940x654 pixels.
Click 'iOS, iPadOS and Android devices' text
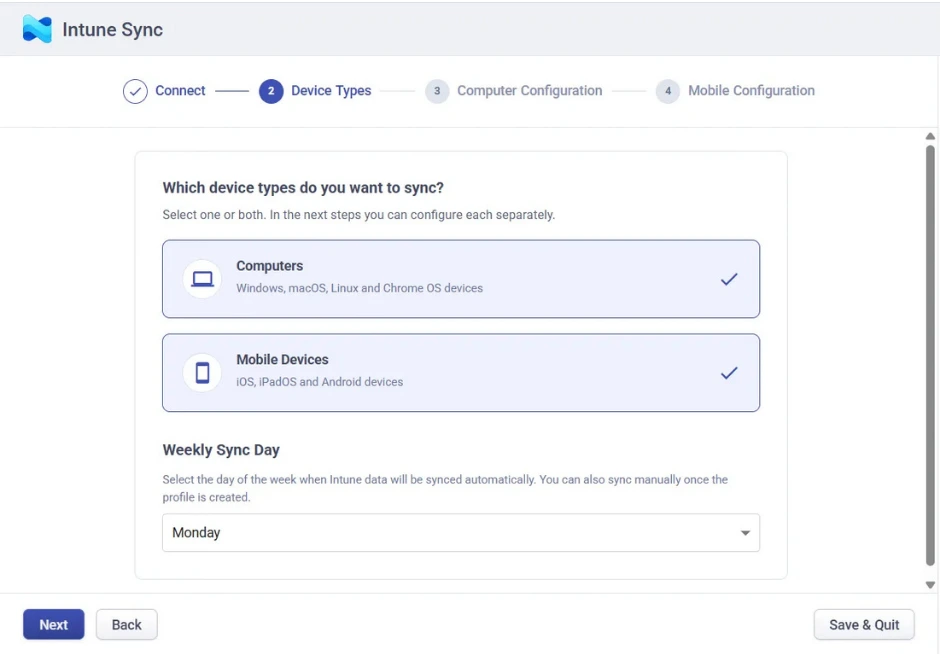(320, 382)
